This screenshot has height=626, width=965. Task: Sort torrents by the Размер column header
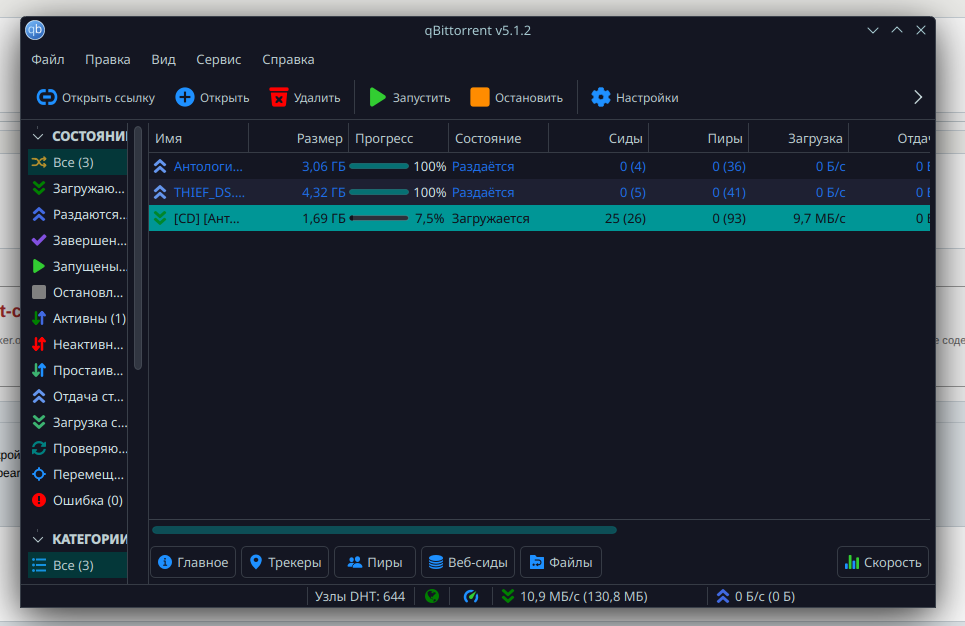tap(298, 138)
